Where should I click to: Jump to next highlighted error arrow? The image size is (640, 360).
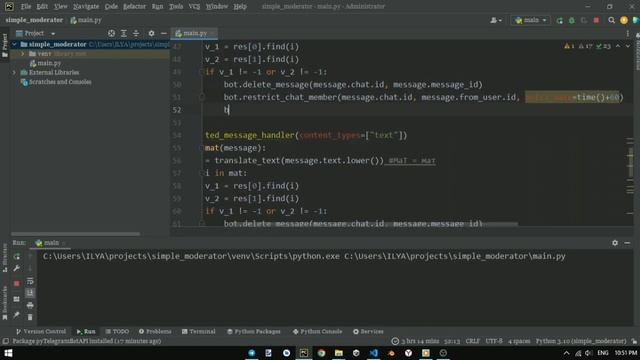pyautogui.click(x=628, y=46)
